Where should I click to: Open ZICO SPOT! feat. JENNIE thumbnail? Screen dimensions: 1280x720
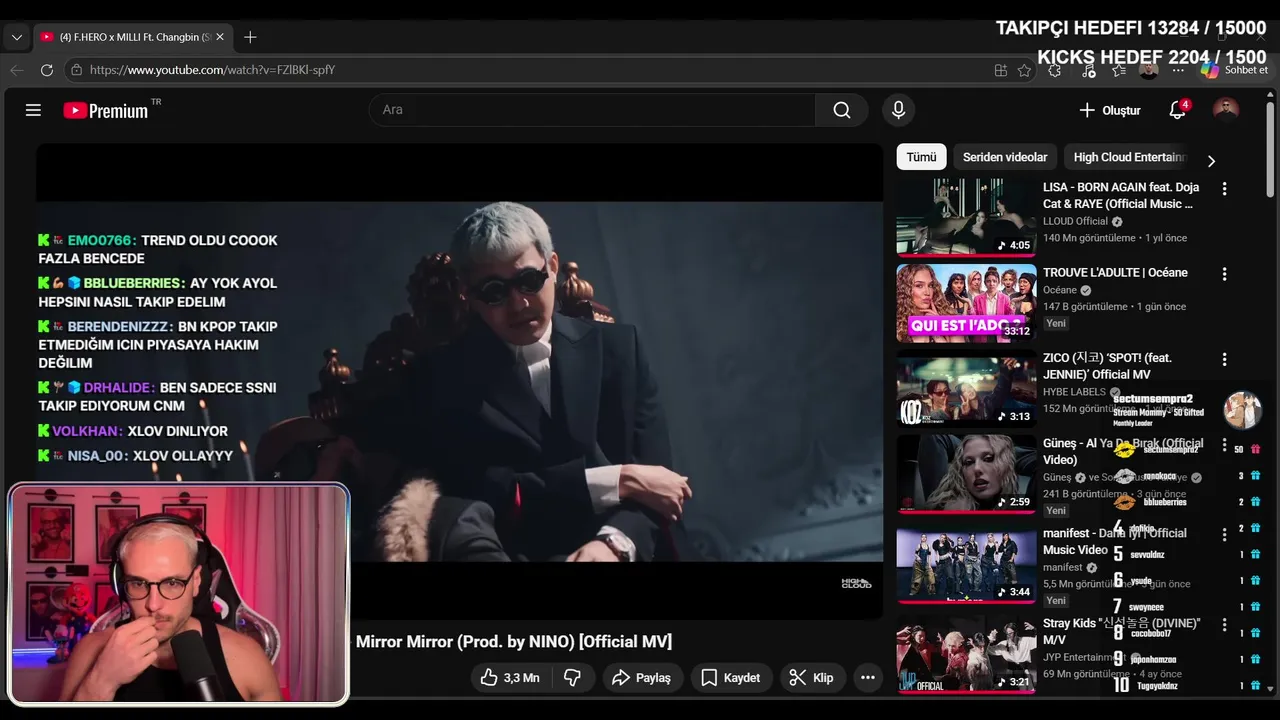click(966, 388)
